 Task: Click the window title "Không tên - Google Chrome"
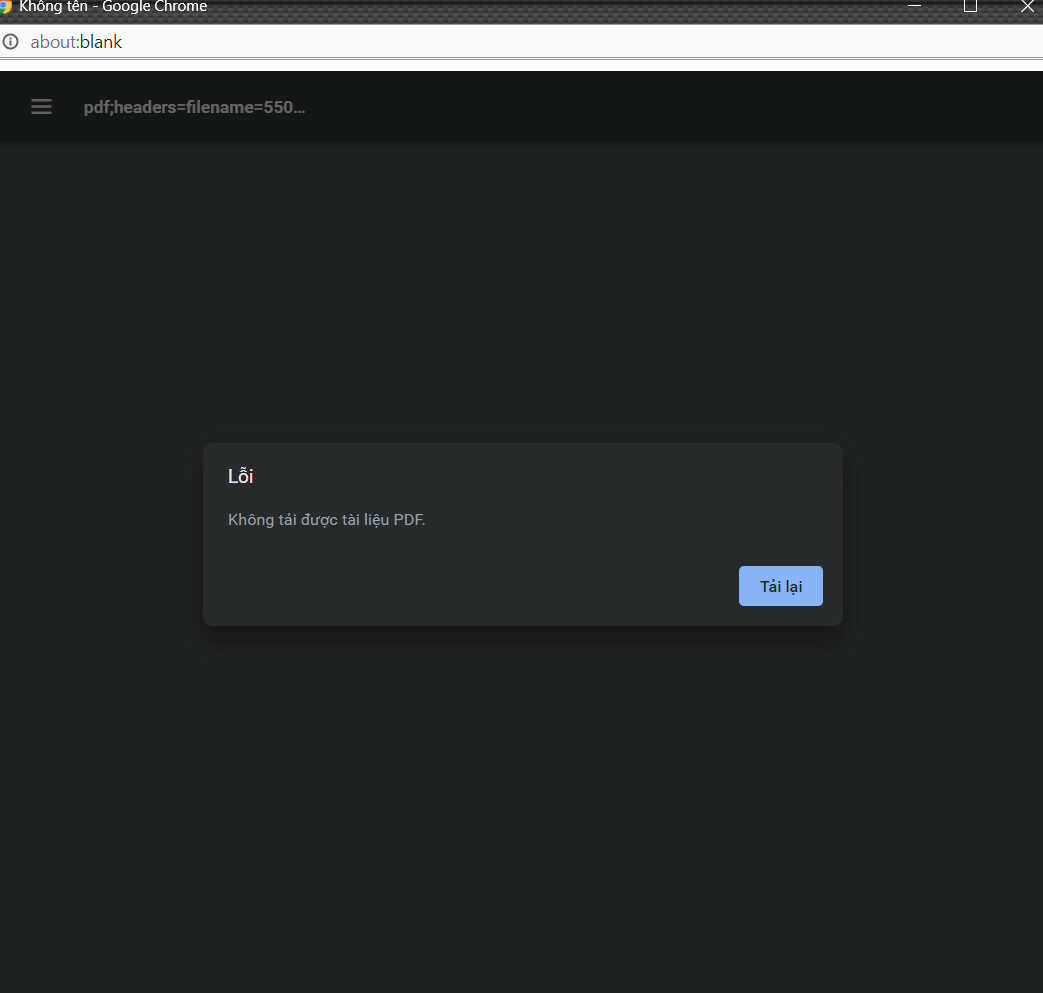pos(113,7)
